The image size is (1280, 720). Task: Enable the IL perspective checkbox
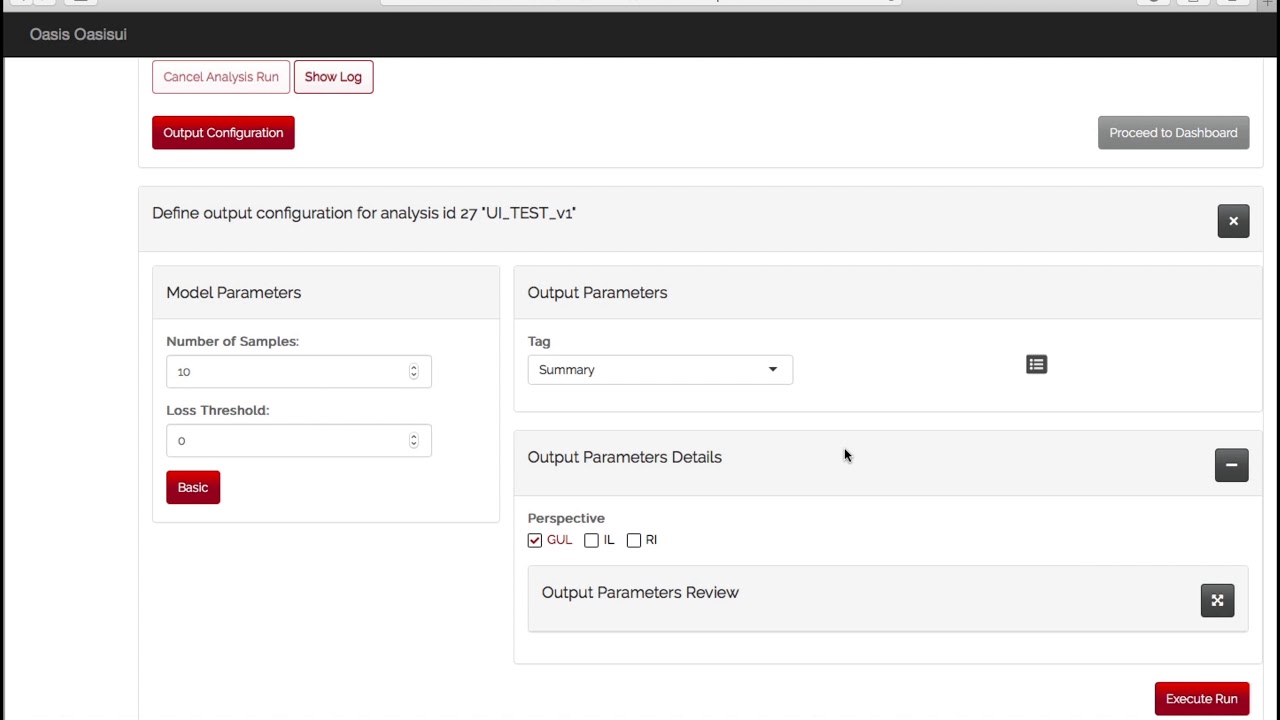pos(591,540)
